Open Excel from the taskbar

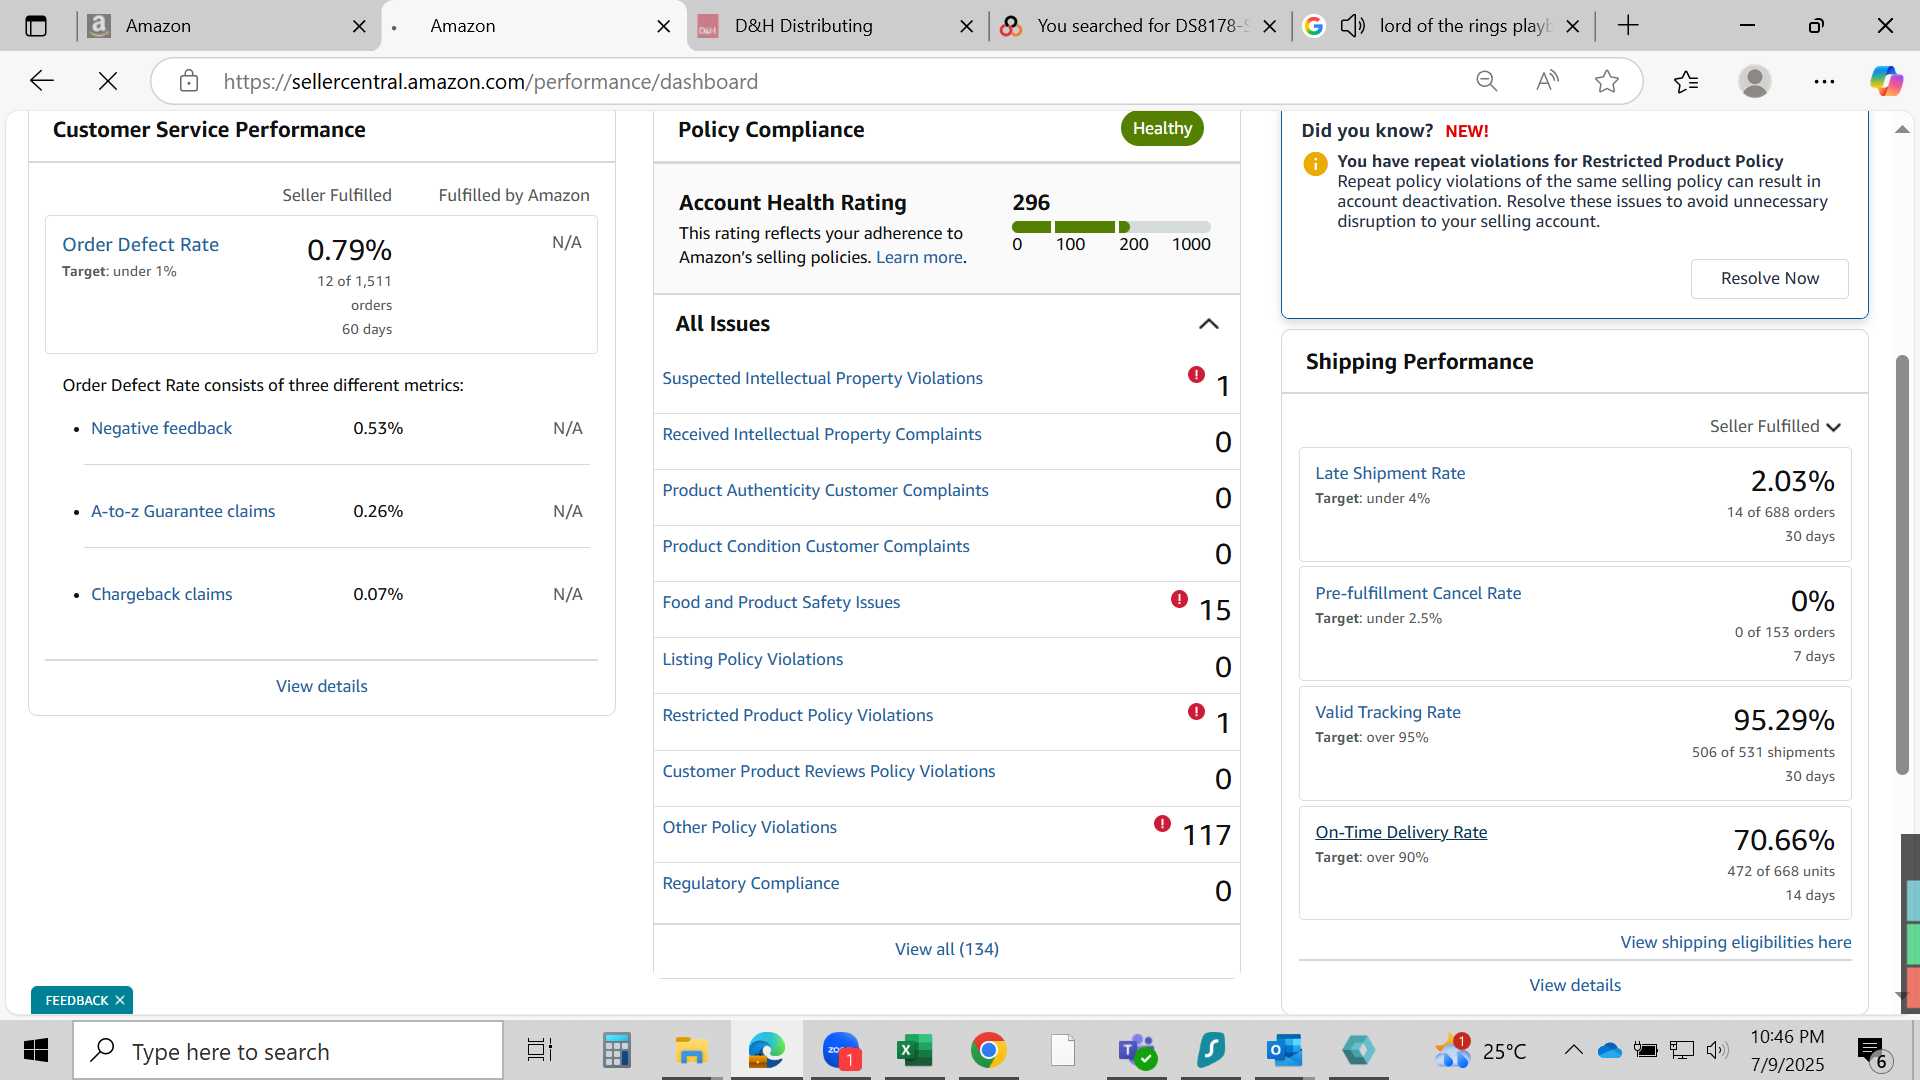click(913, 1051)
